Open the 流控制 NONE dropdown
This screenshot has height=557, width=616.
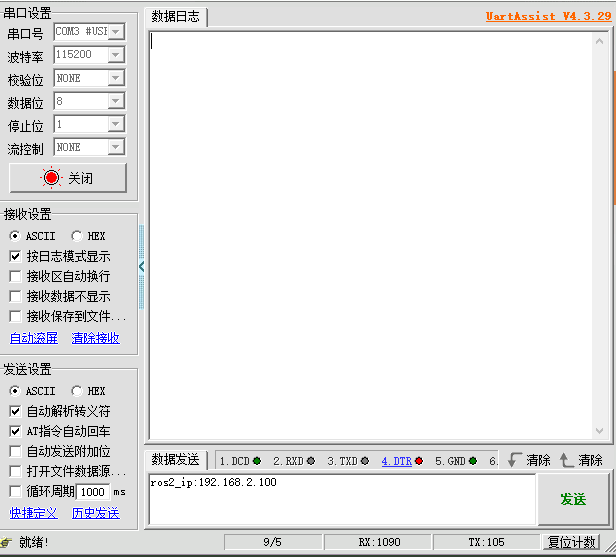coord(116,147)
